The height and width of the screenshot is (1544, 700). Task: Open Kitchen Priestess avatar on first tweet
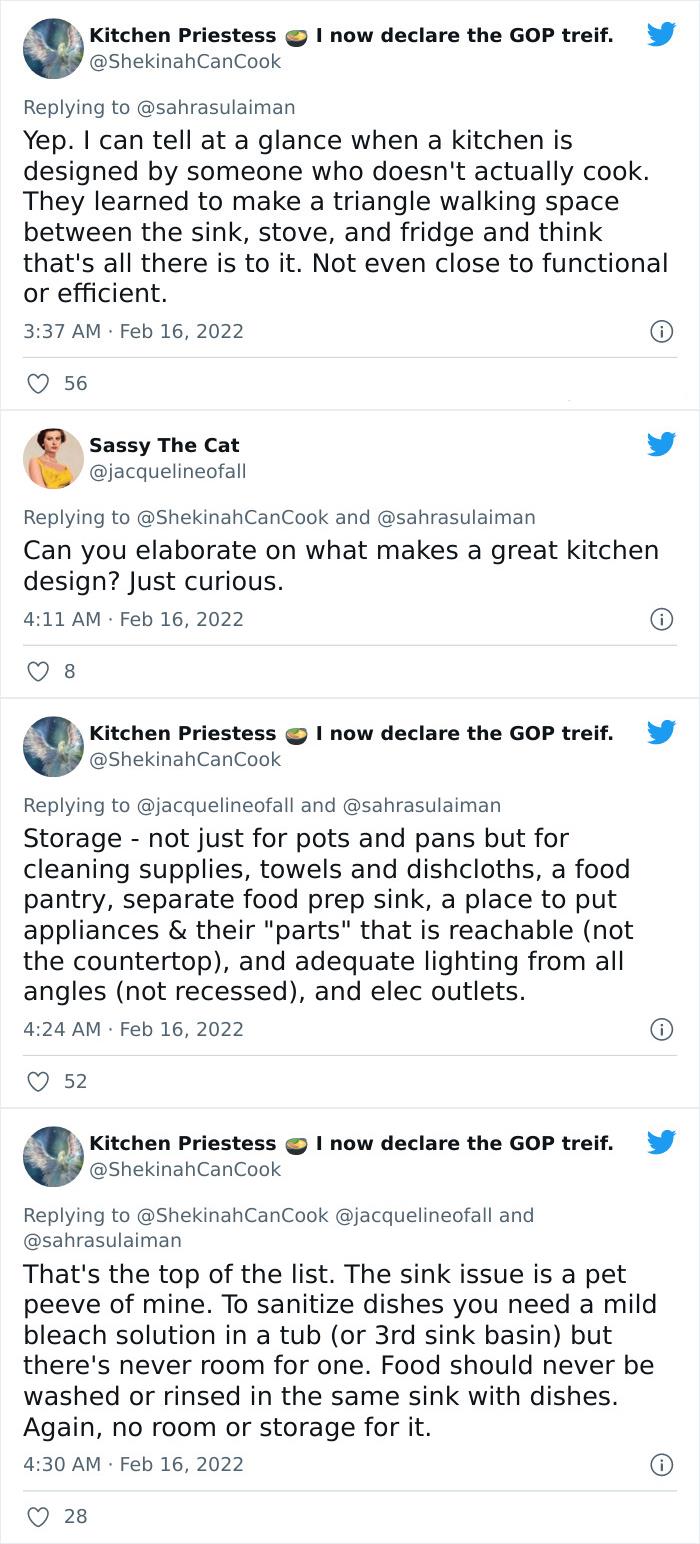pyautogui.click(x=53, y=48)
